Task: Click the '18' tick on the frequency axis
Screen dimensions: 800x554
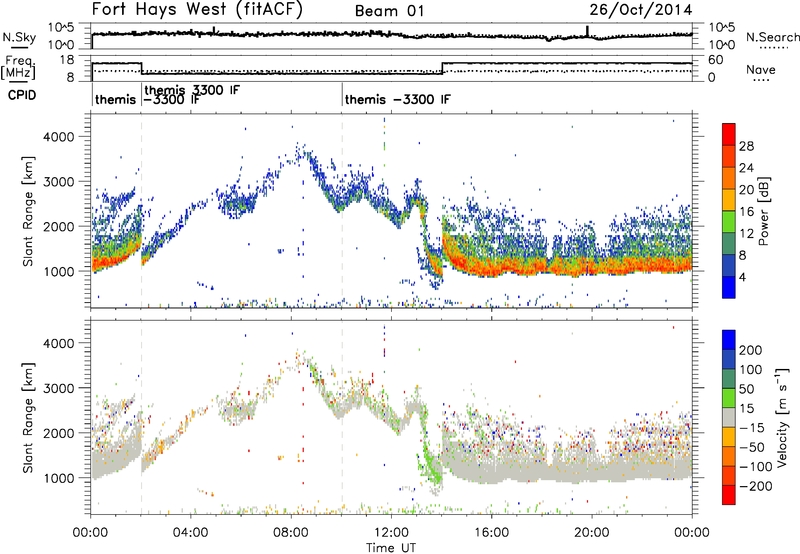Action: tap(67, 60)
